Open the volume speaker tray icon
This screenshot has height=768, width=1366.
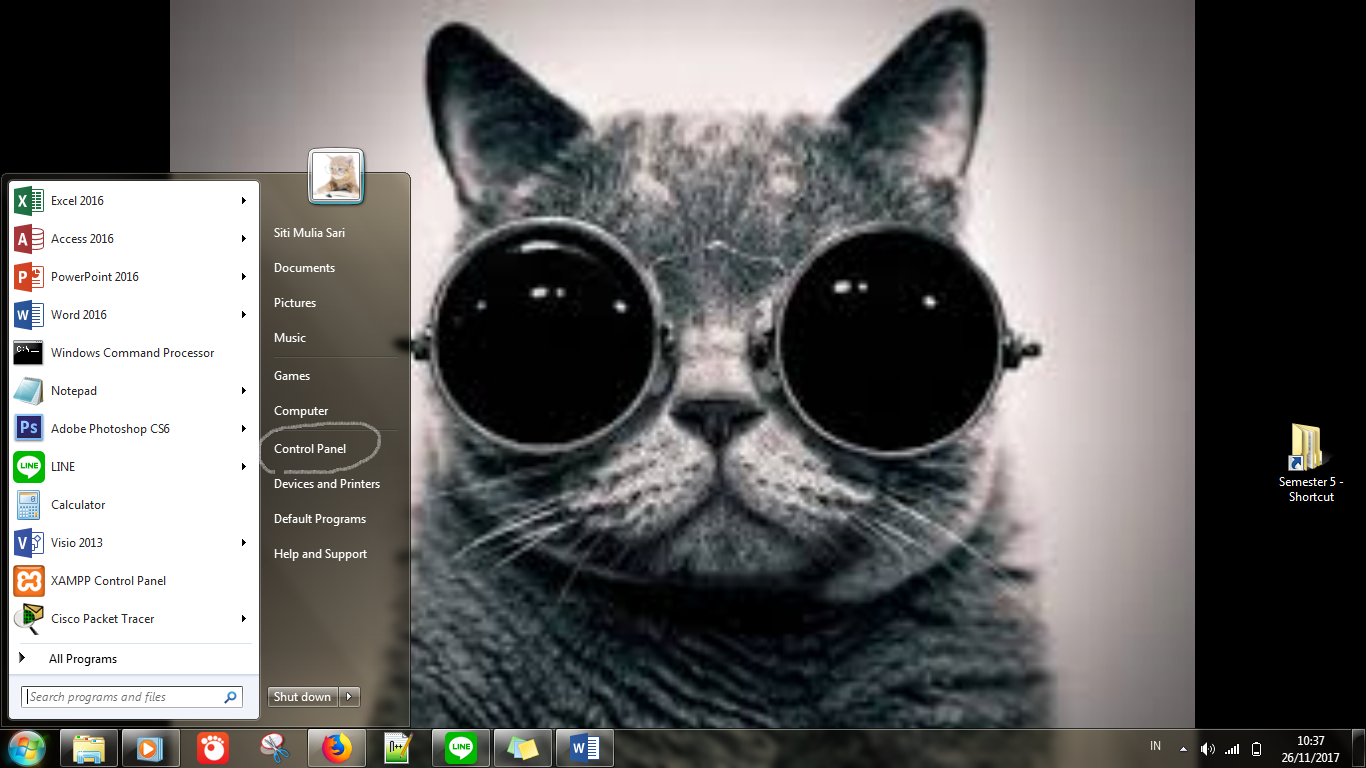point(1208,749)
